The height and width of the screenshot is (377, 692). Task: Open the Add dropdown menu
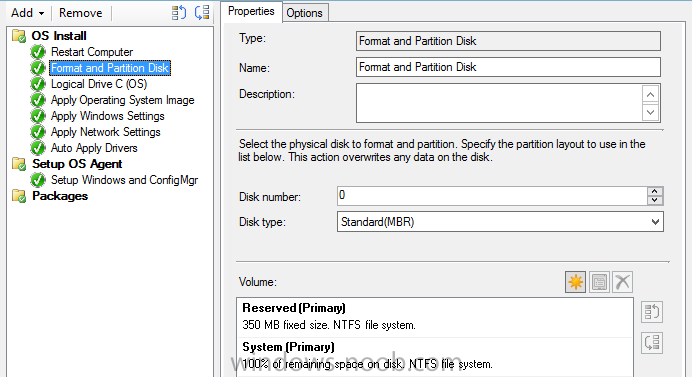[x=27, y=13]
